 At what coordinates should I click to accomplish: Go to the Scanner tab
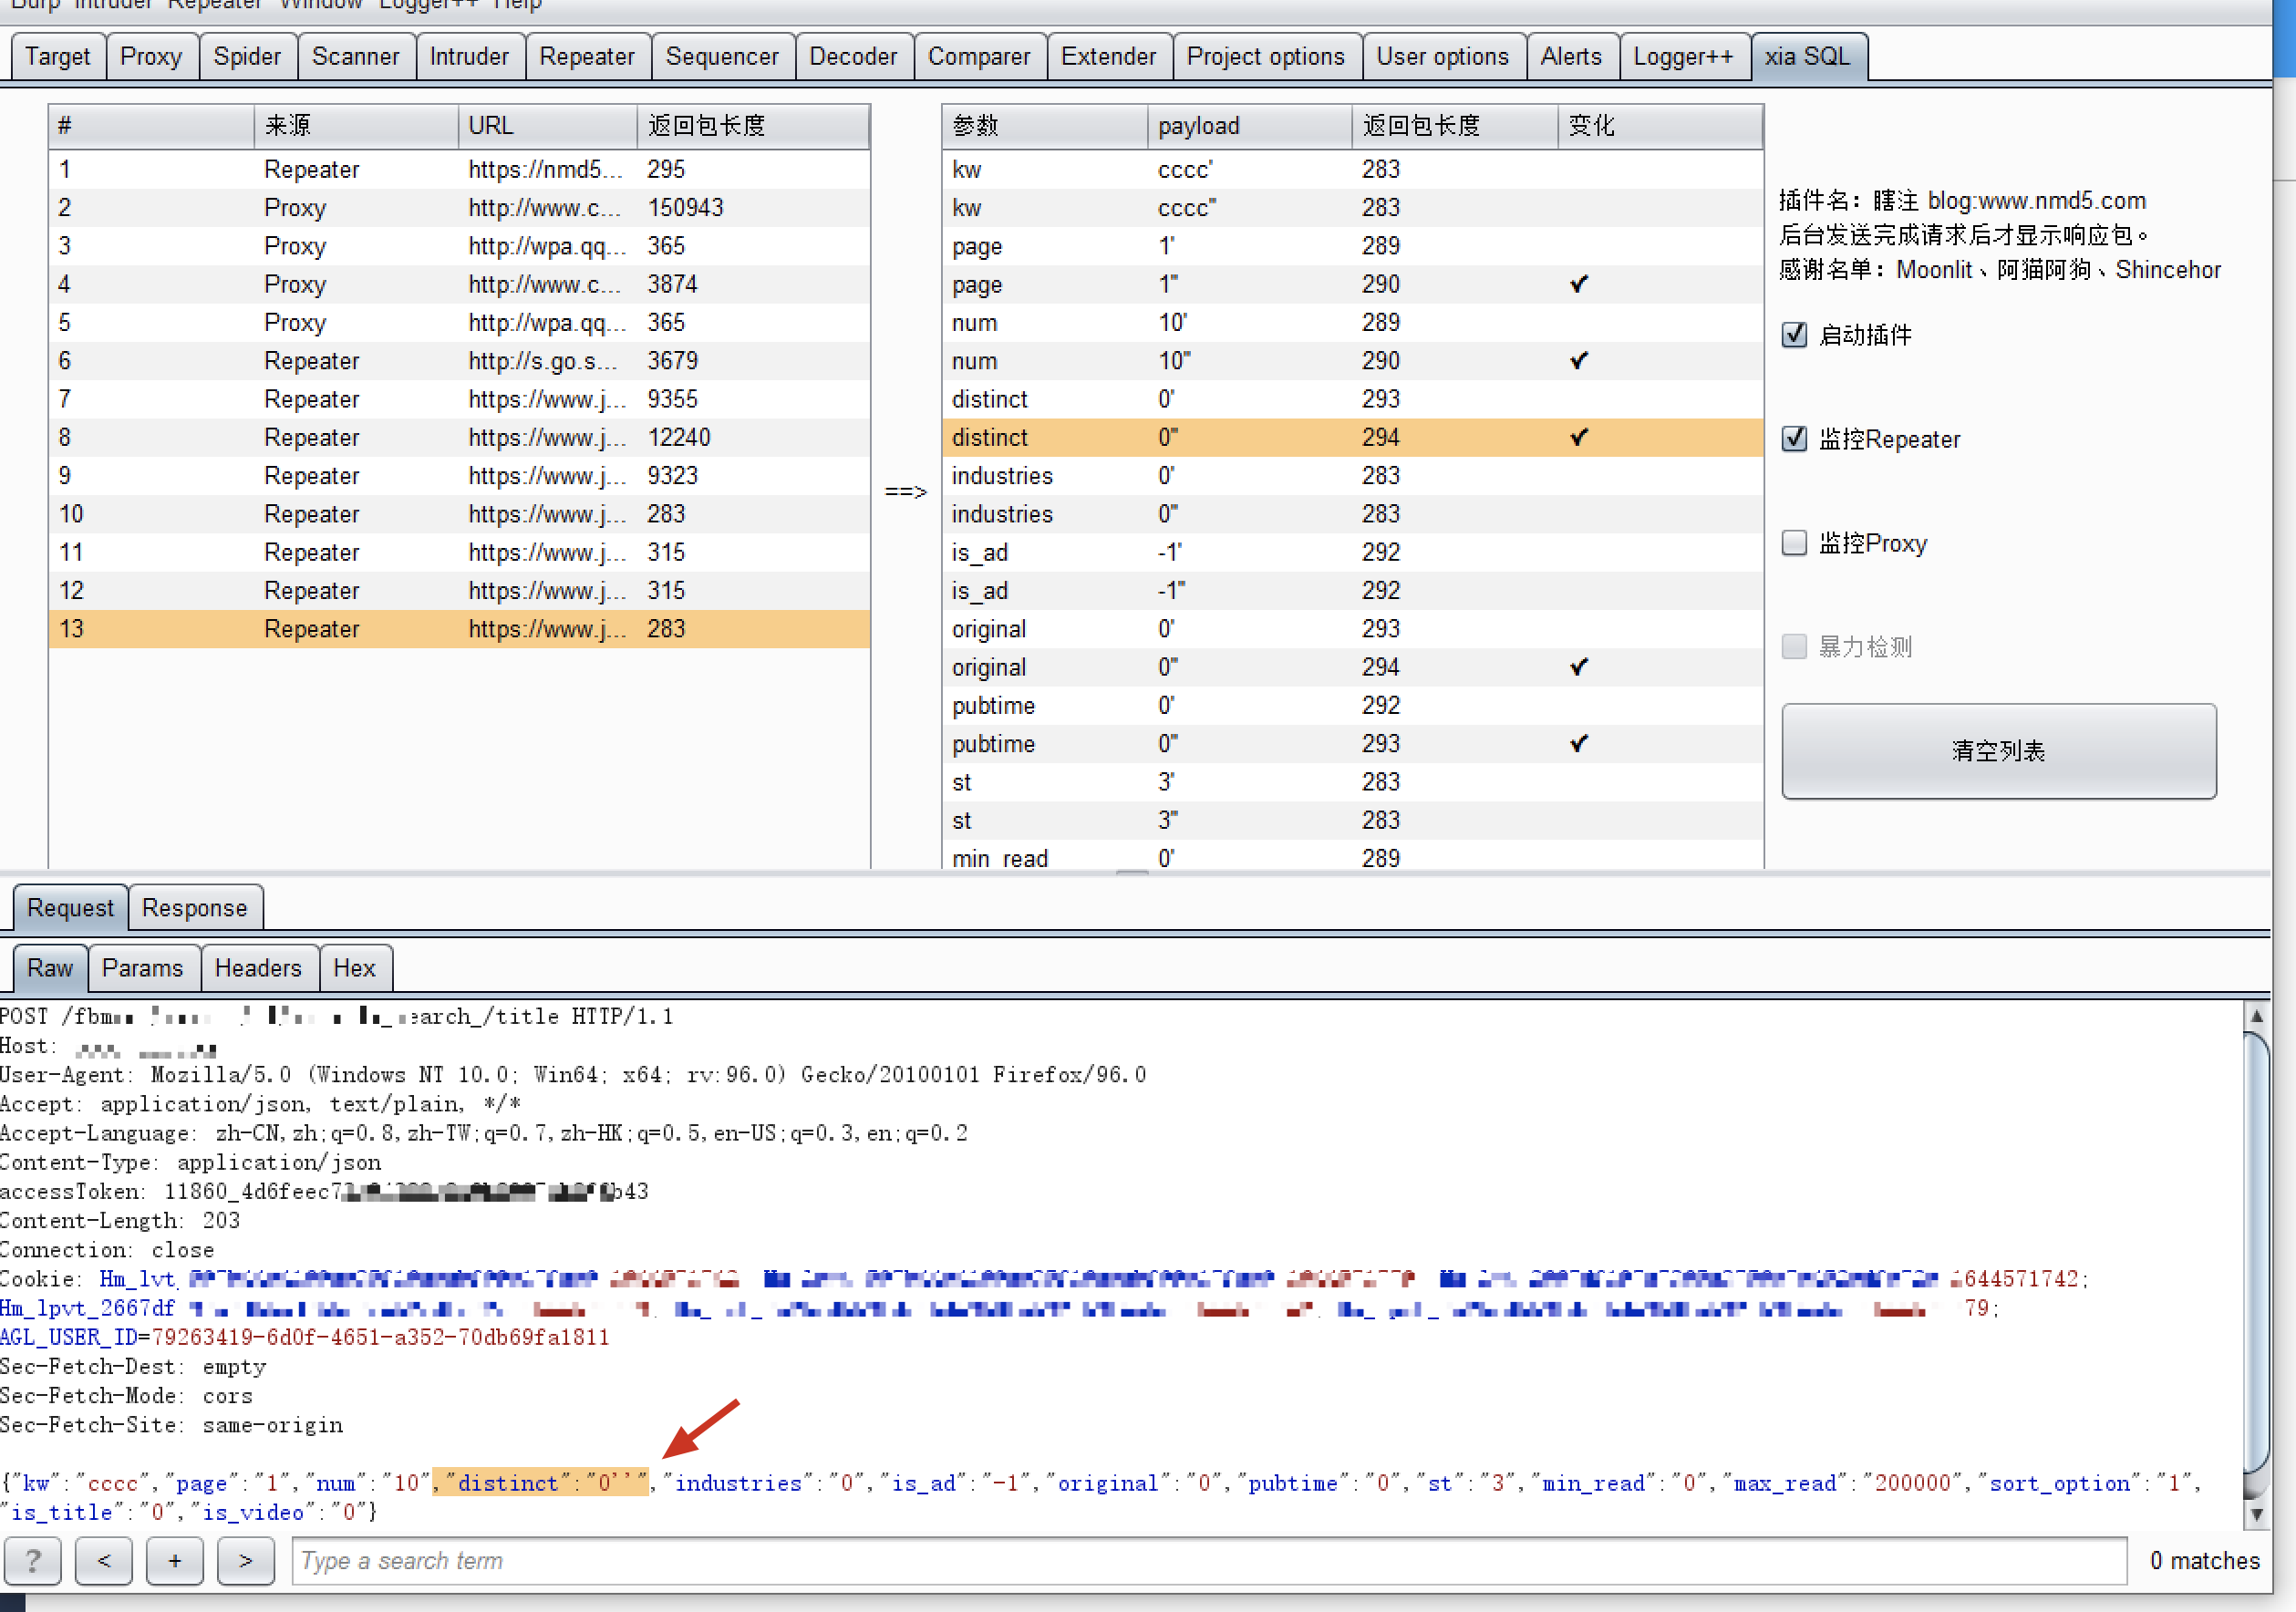click(355, 57)
